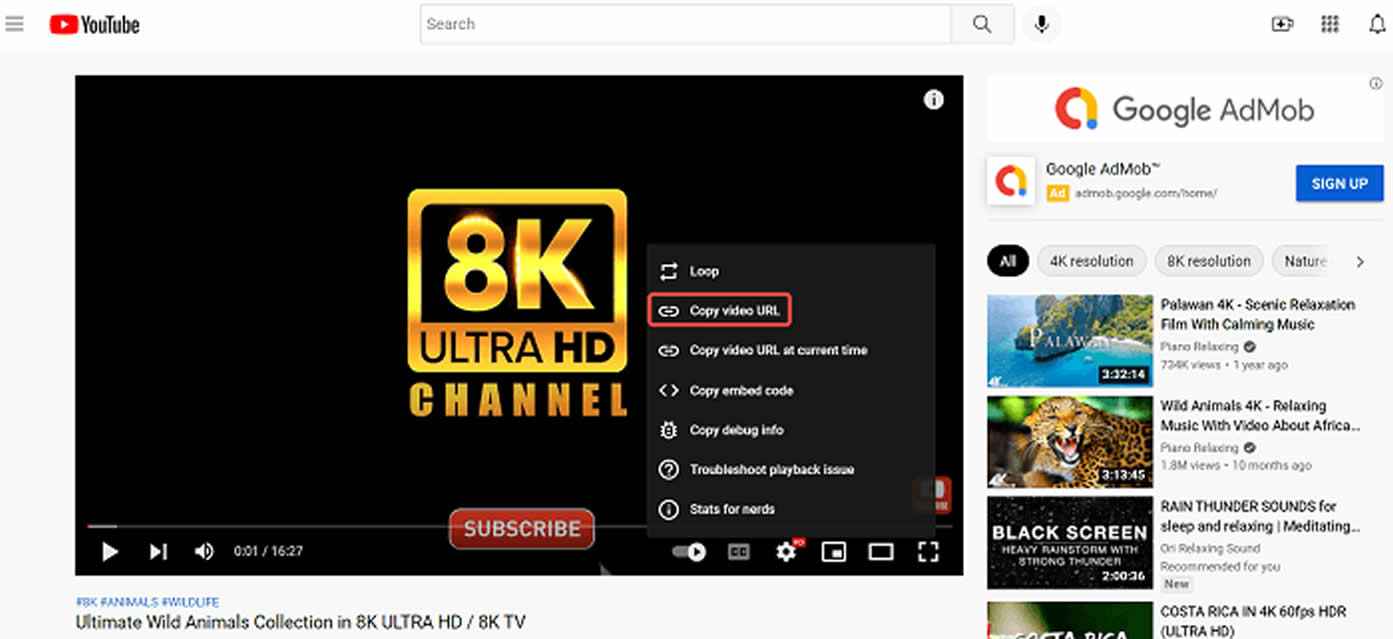Open the hamburger guide menu

pos(14,24)
